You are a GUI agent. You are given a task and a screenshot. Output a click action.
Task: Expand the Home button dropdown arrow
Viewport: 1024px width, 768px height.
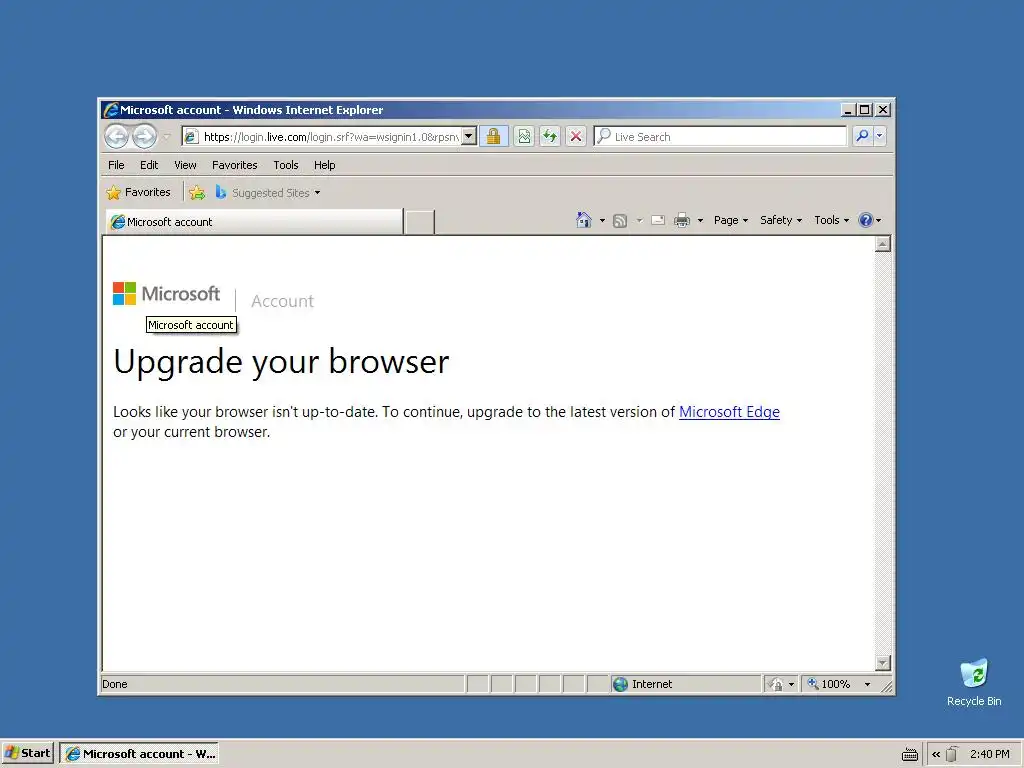(x=602, y=221)
